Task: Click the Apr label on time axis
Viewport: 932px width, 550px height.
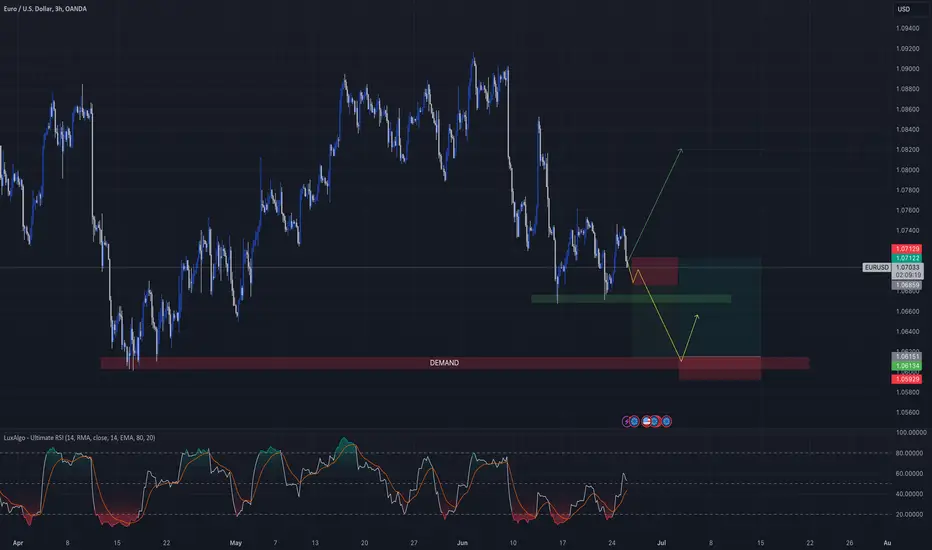Action: 18,543
